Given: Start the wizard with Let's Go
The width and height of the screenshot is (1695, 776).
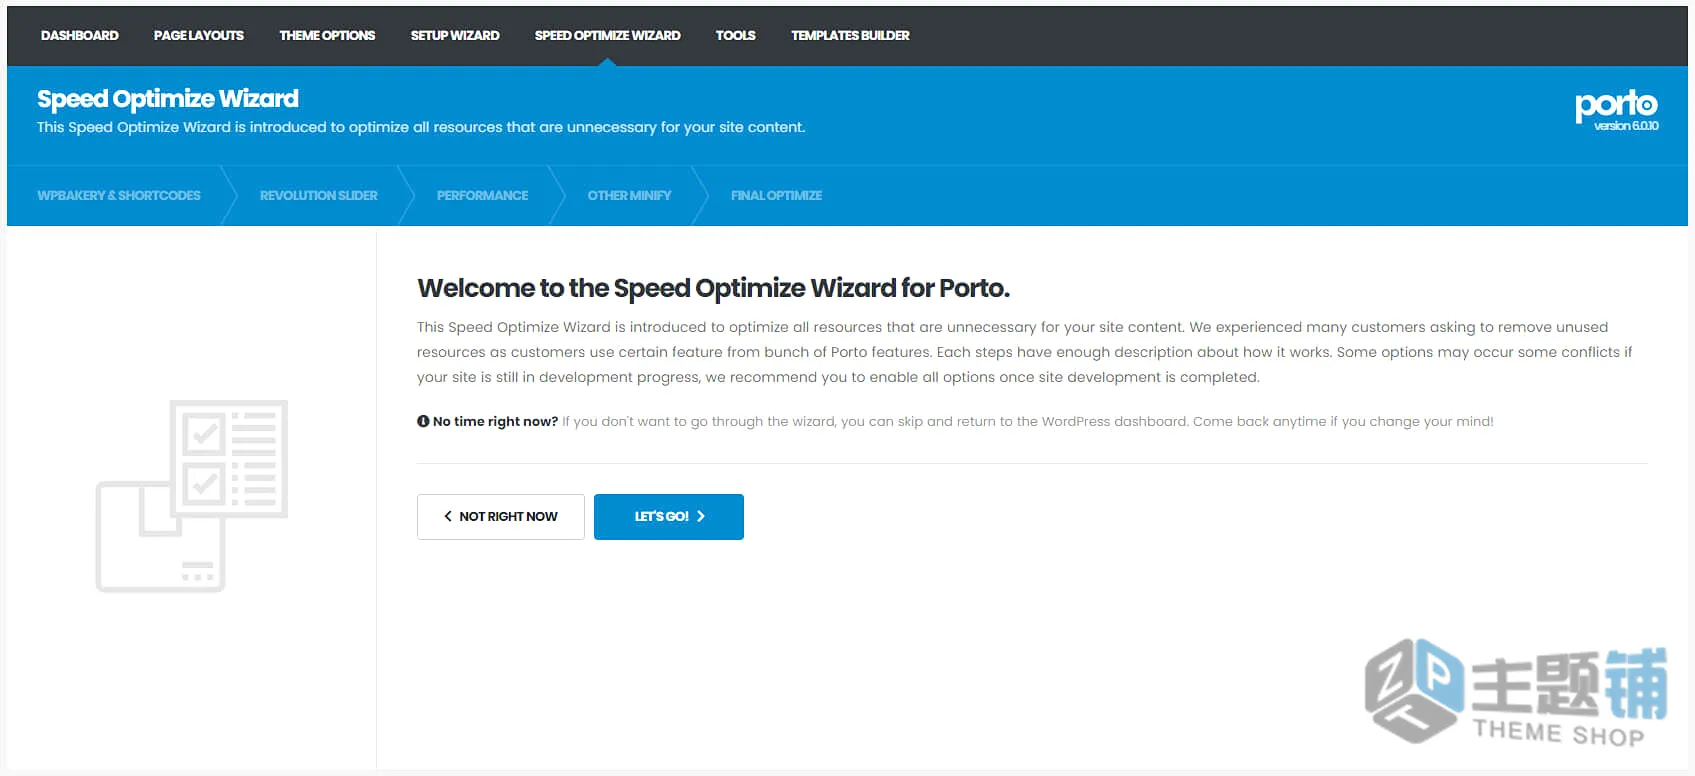Looking at the screenshot, I should (x=669, y=517).
